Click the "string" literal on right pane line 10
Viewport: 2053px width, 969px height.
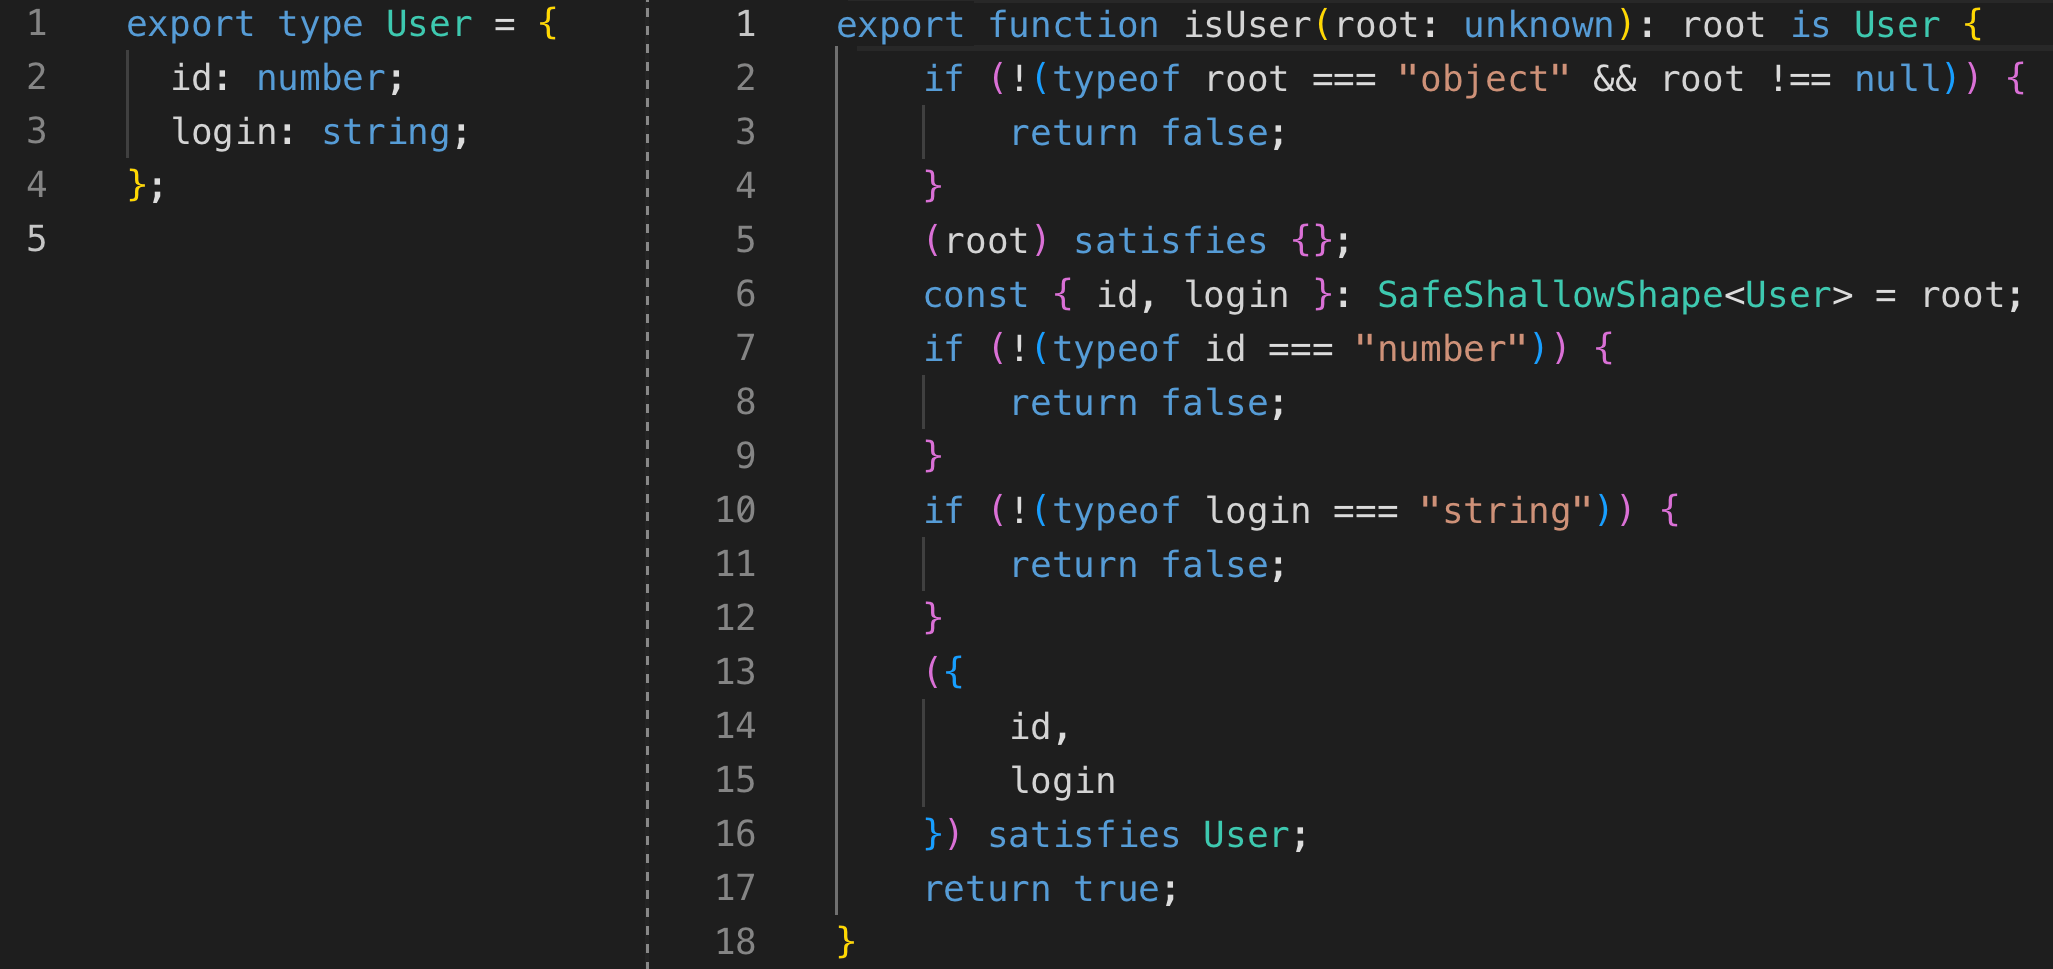tap(1506, 510)
